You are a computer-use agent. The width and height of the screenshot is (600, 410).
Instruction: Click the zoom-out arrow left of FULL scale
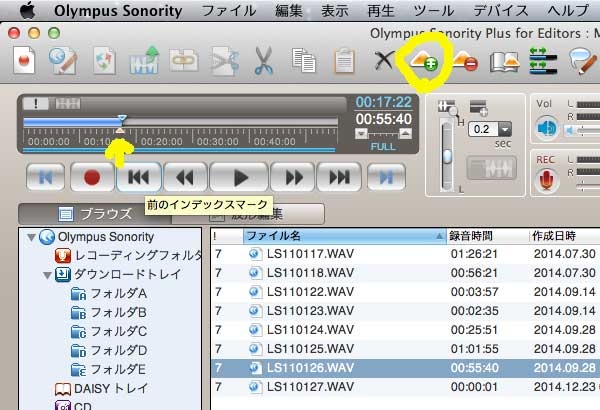coord(361,134)
